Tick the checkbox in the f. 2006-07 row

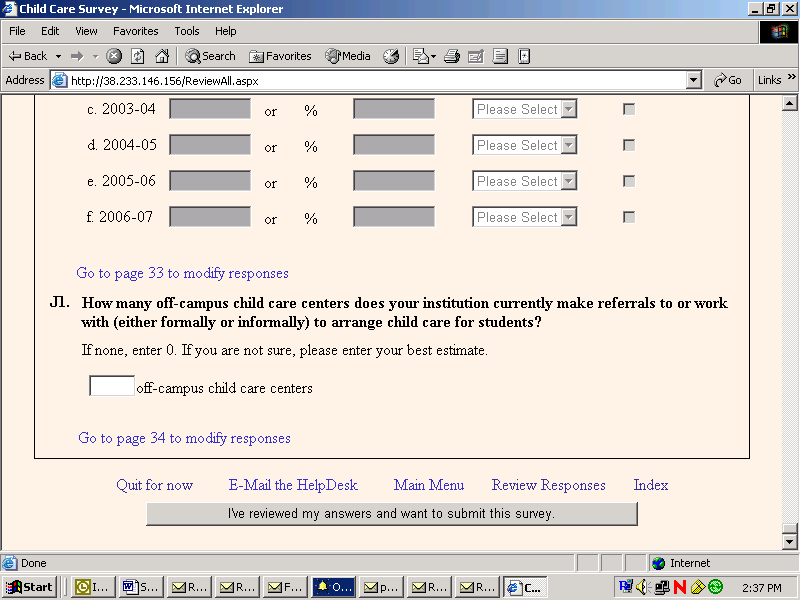(629, 217)
